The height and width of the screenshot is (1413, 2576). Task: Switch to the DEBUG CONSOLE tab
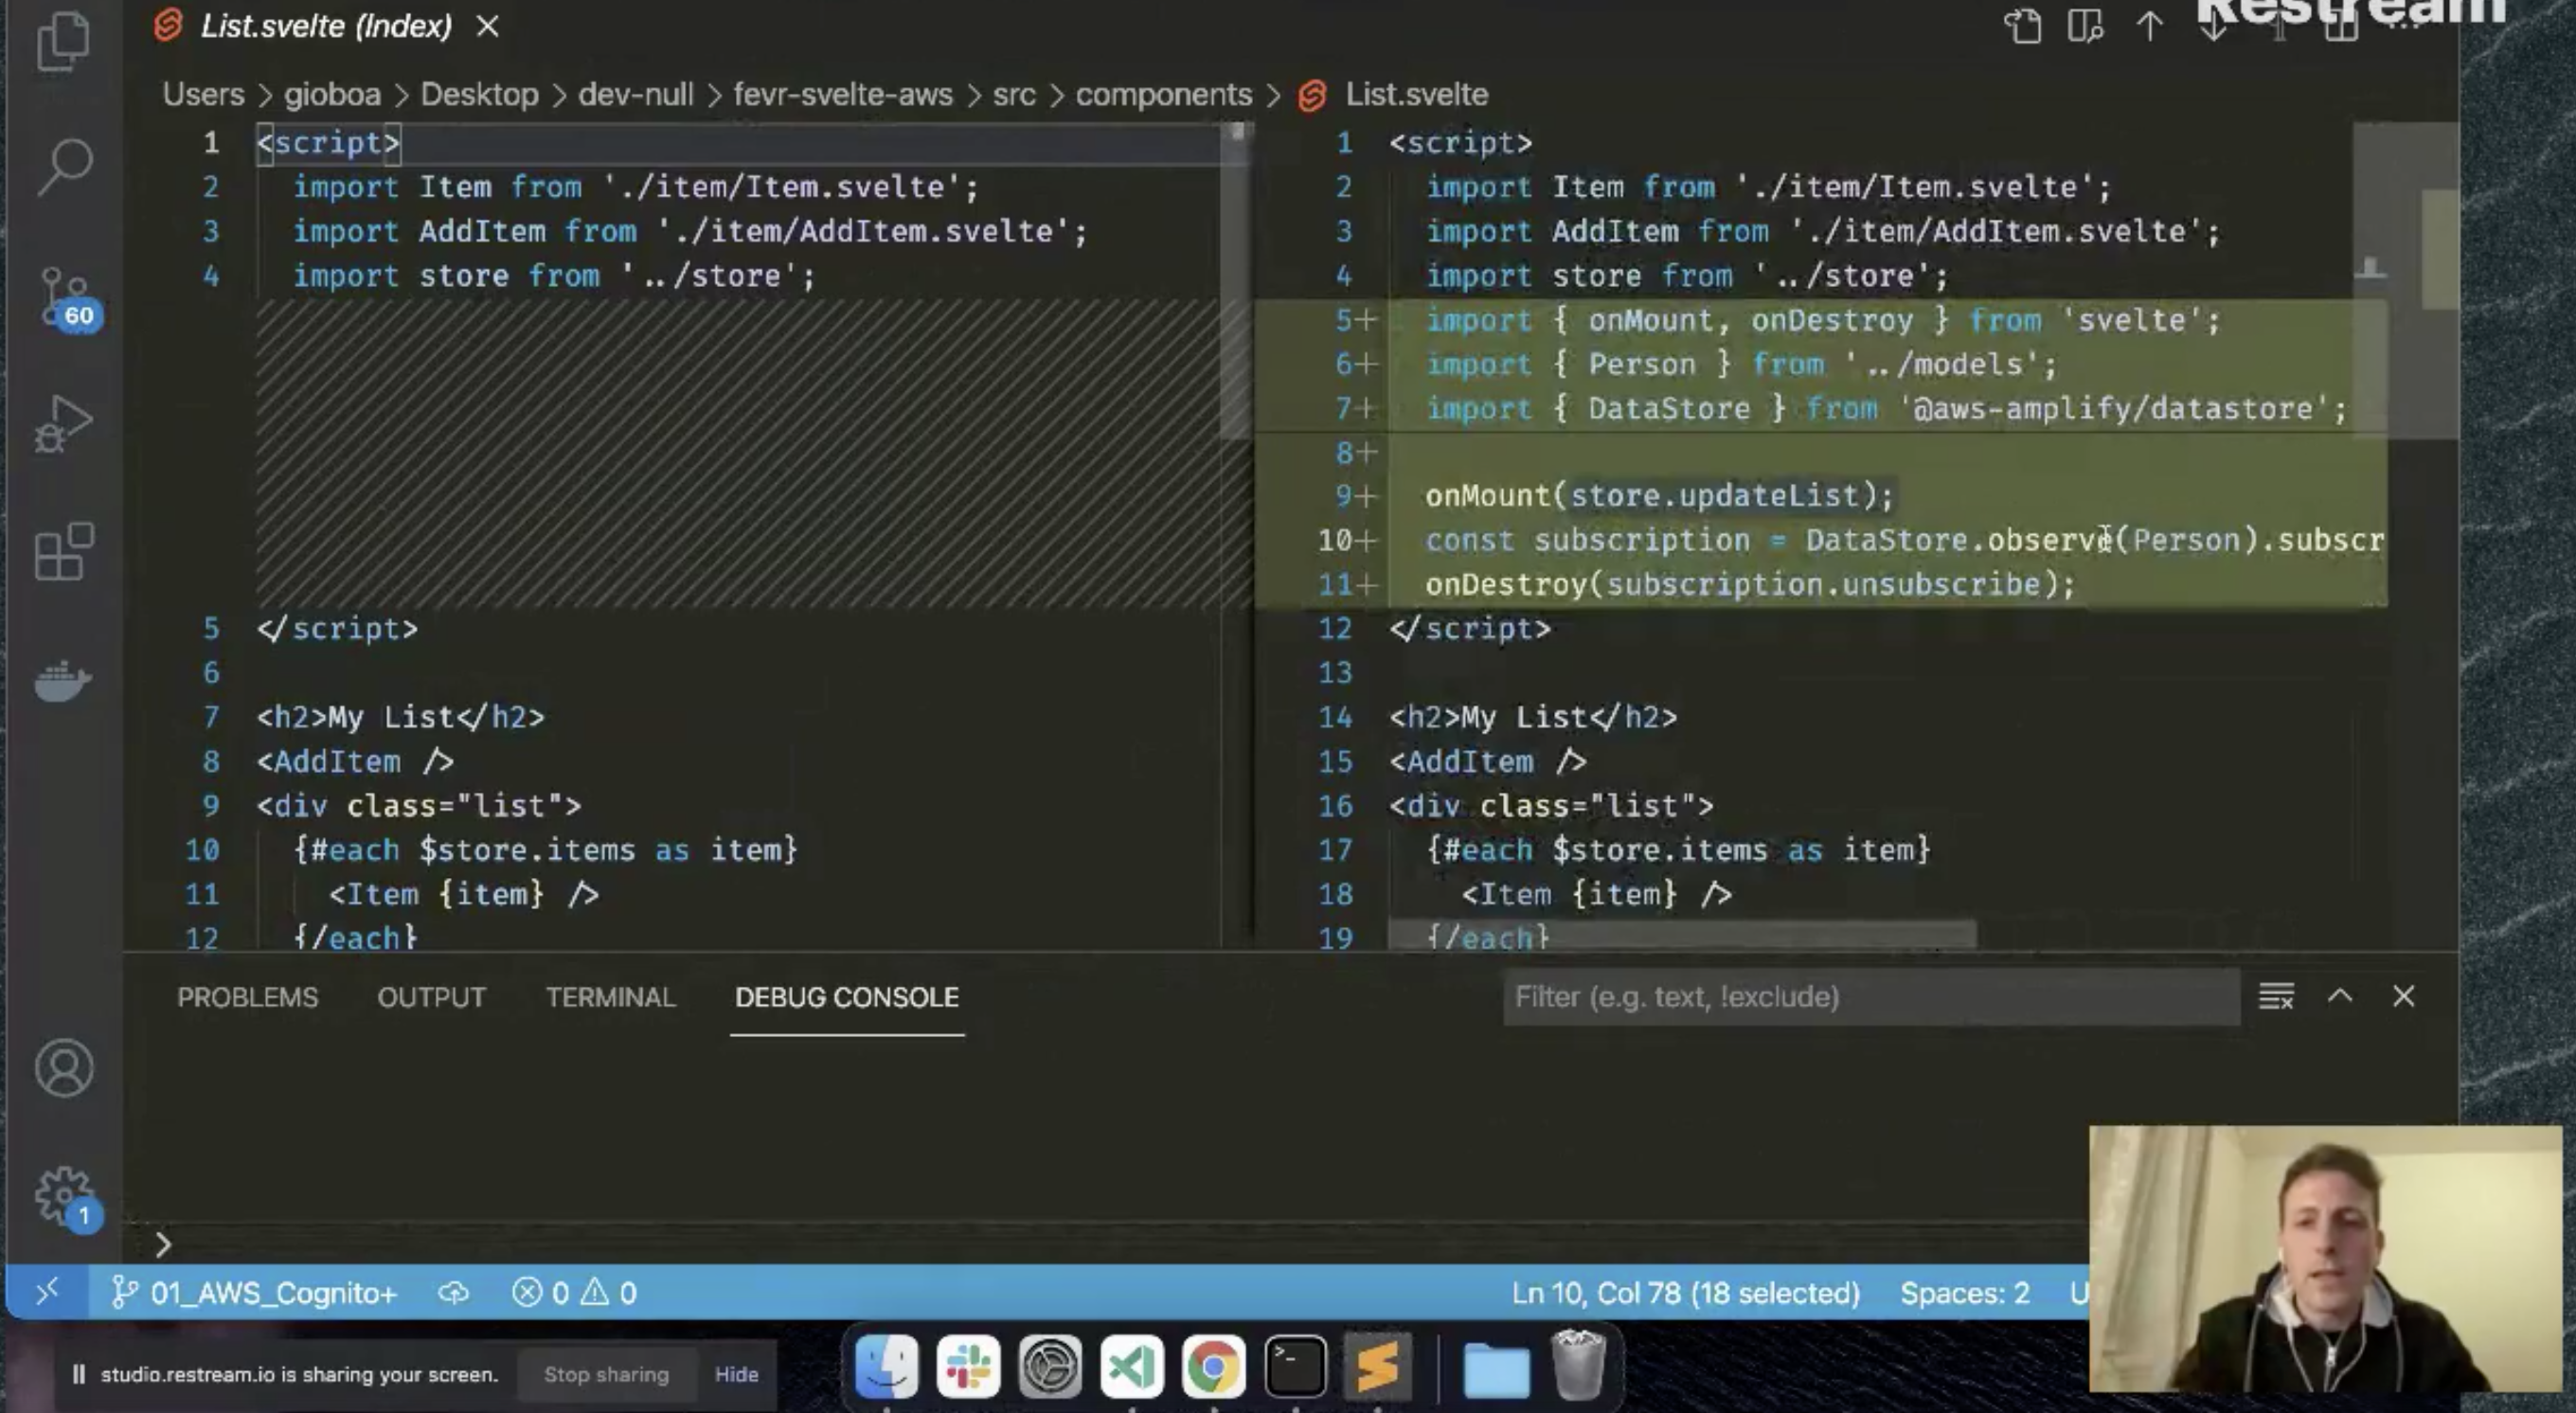(846, 997)
